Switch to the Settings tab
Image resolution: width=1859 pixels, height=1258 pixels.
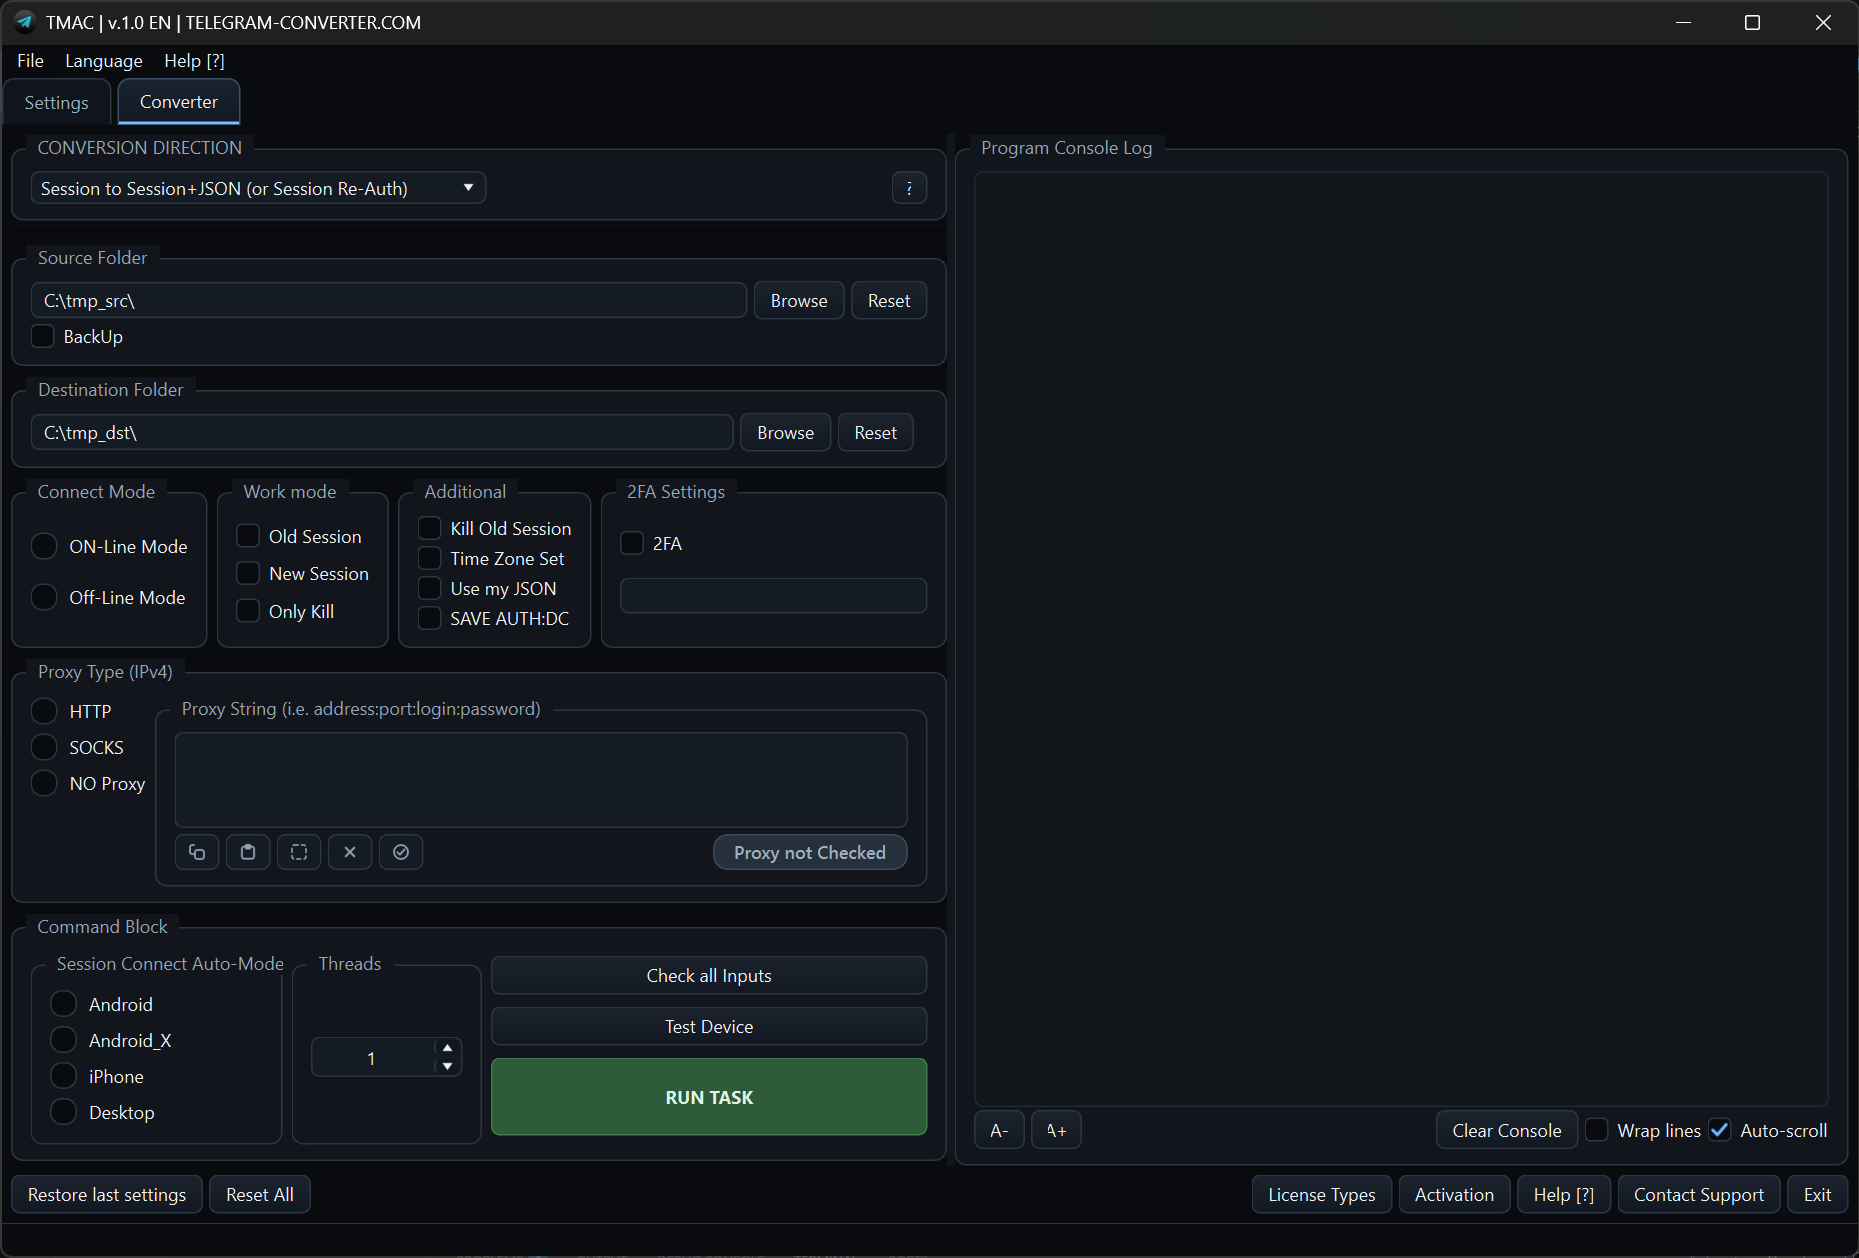click(x=57, y=103)
